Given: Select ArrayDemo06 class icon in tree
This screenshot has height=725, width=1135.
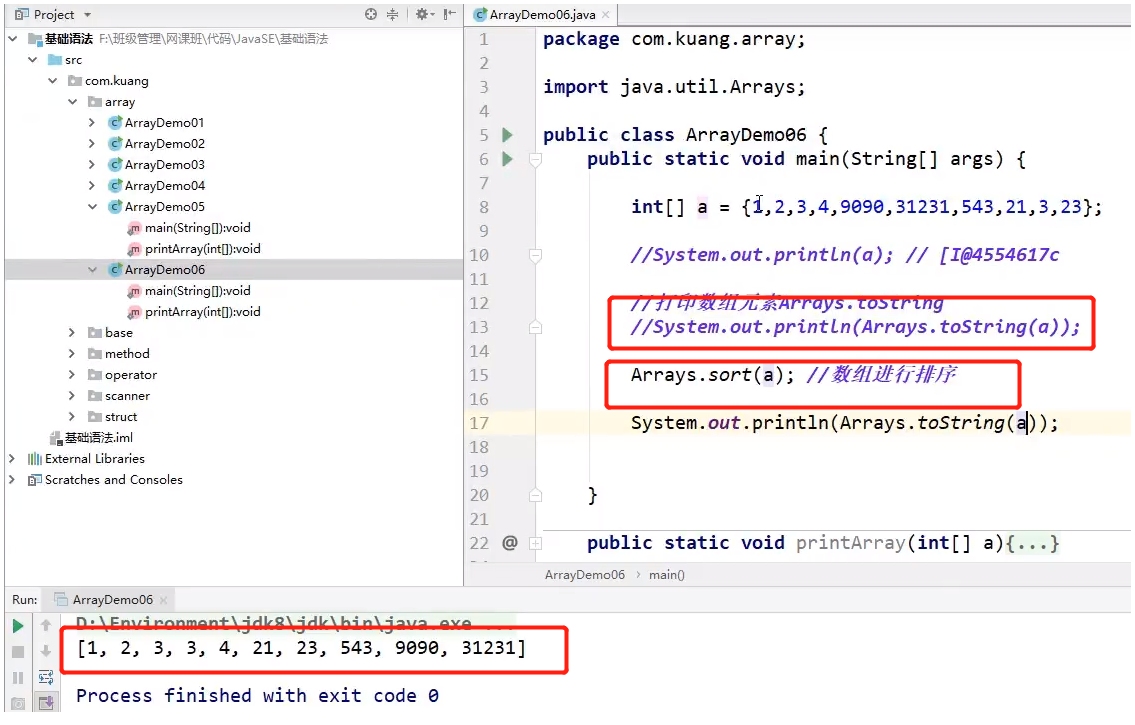Looking at the screenshot, I should [114, 269].
